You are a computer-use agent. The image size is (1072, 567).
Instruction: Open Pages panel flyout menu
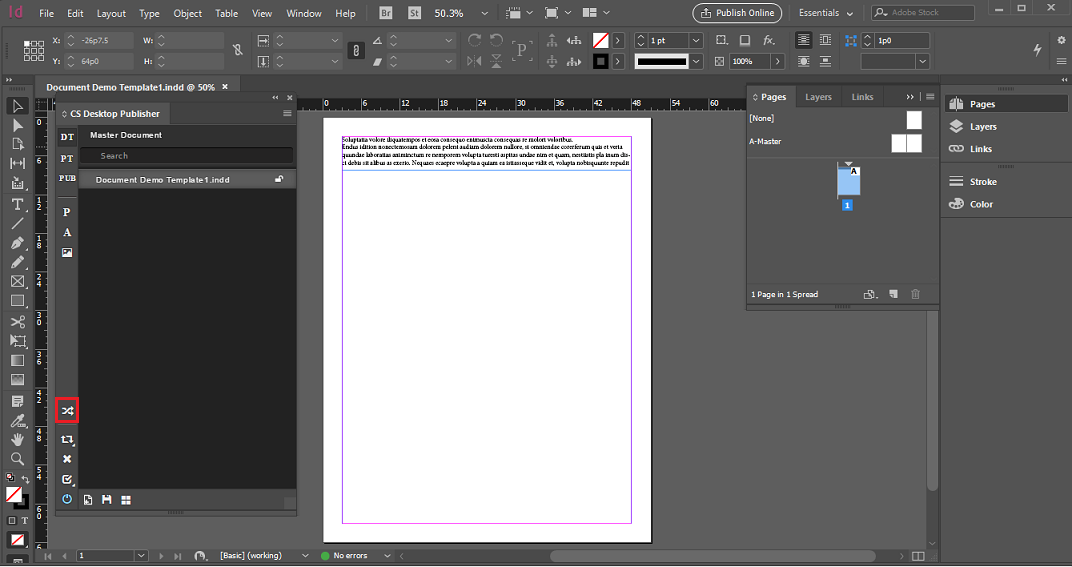[930, 97]
